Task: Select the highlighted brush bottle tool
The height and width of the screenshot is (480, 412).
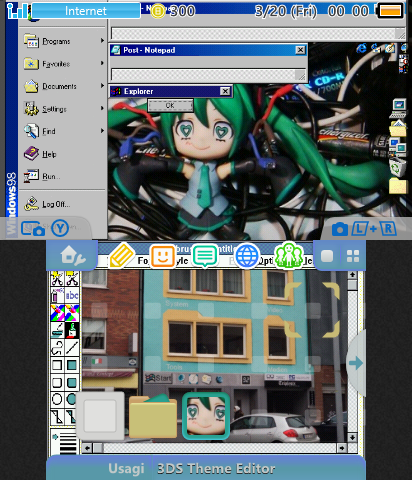Action: pyautogui.click(x=72, y=330)
